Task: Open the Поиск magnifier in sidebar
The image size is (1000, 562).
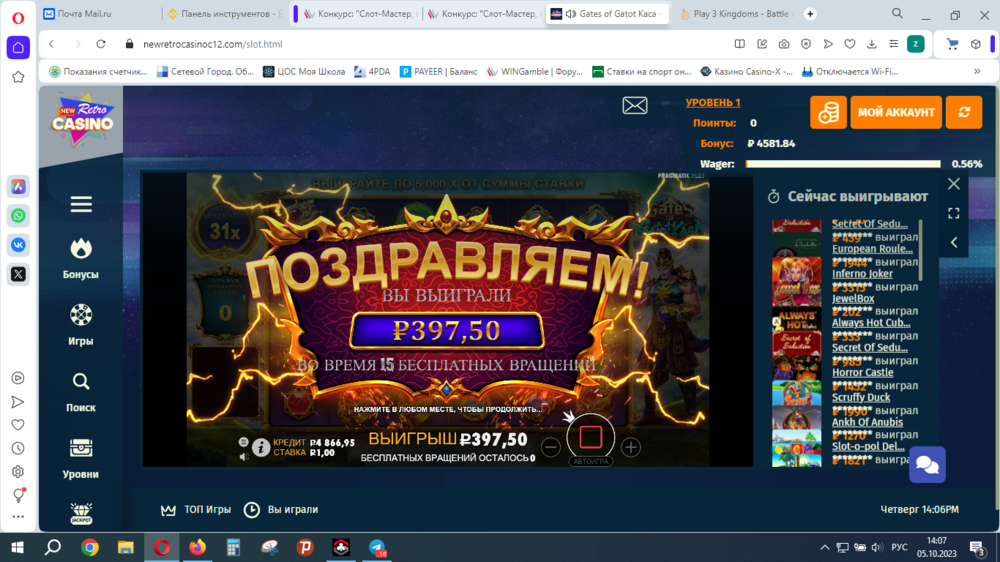Action: (81, 382)
